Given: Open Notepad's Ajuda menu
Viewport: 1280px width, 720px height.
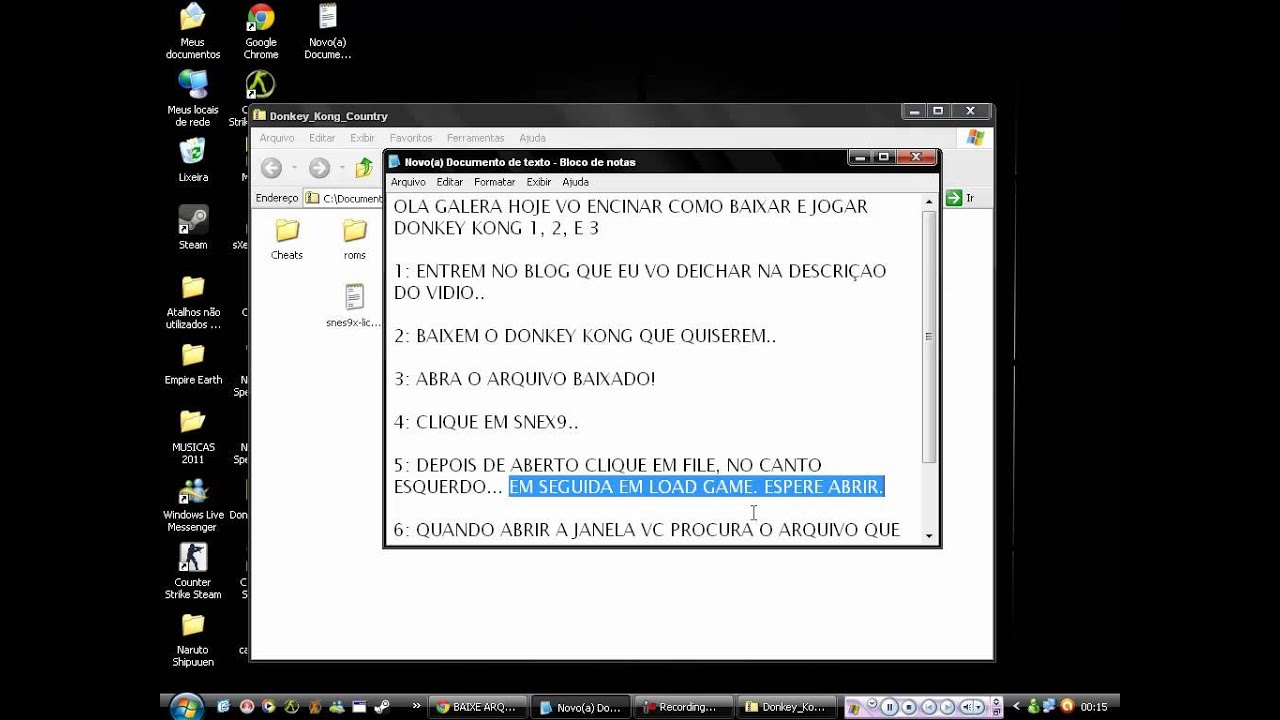Looking at the screenshot, I should [x=575, y=182].
